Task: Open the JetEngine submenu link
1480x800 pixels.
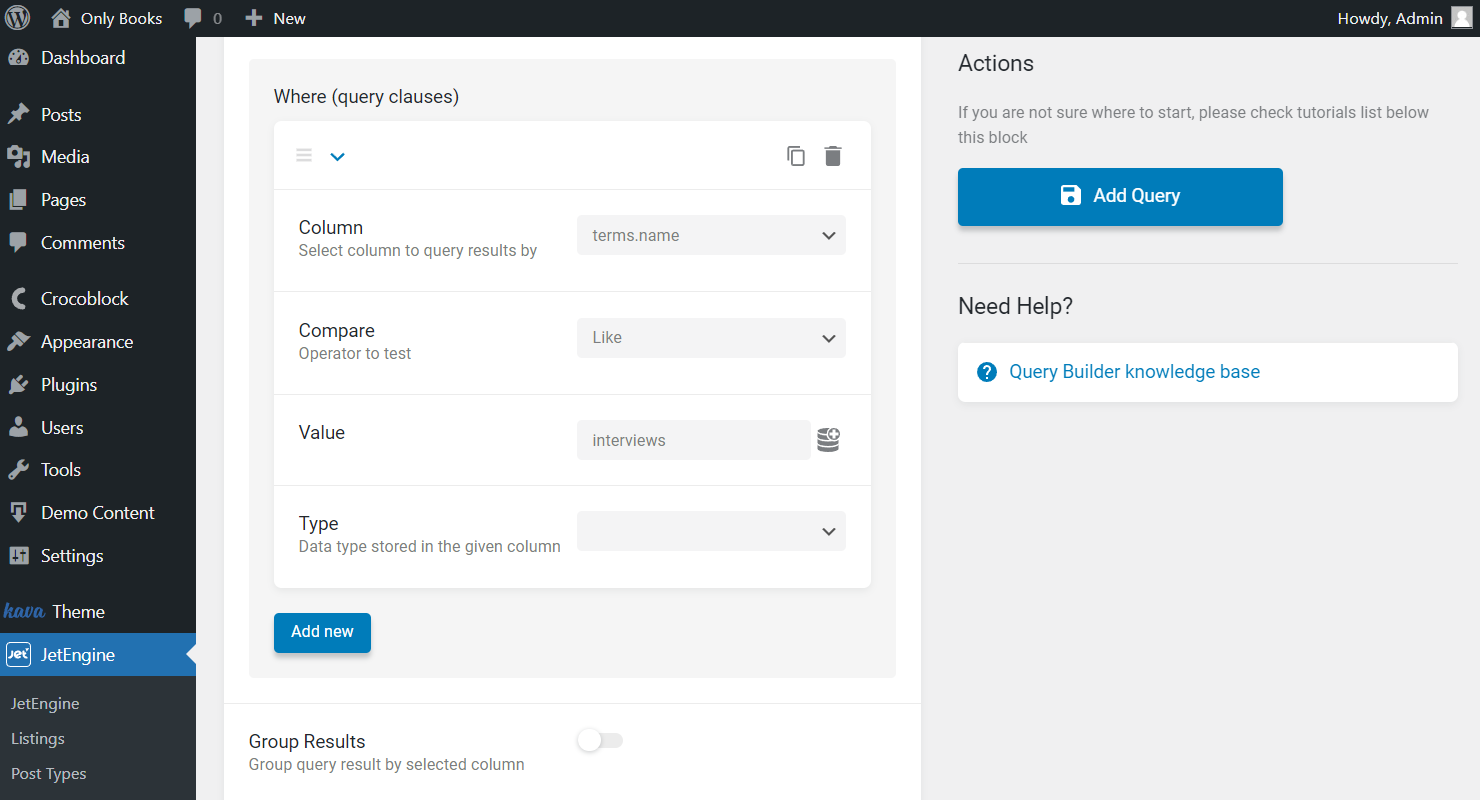Action: pyautogui.click(x=45, y=704)
